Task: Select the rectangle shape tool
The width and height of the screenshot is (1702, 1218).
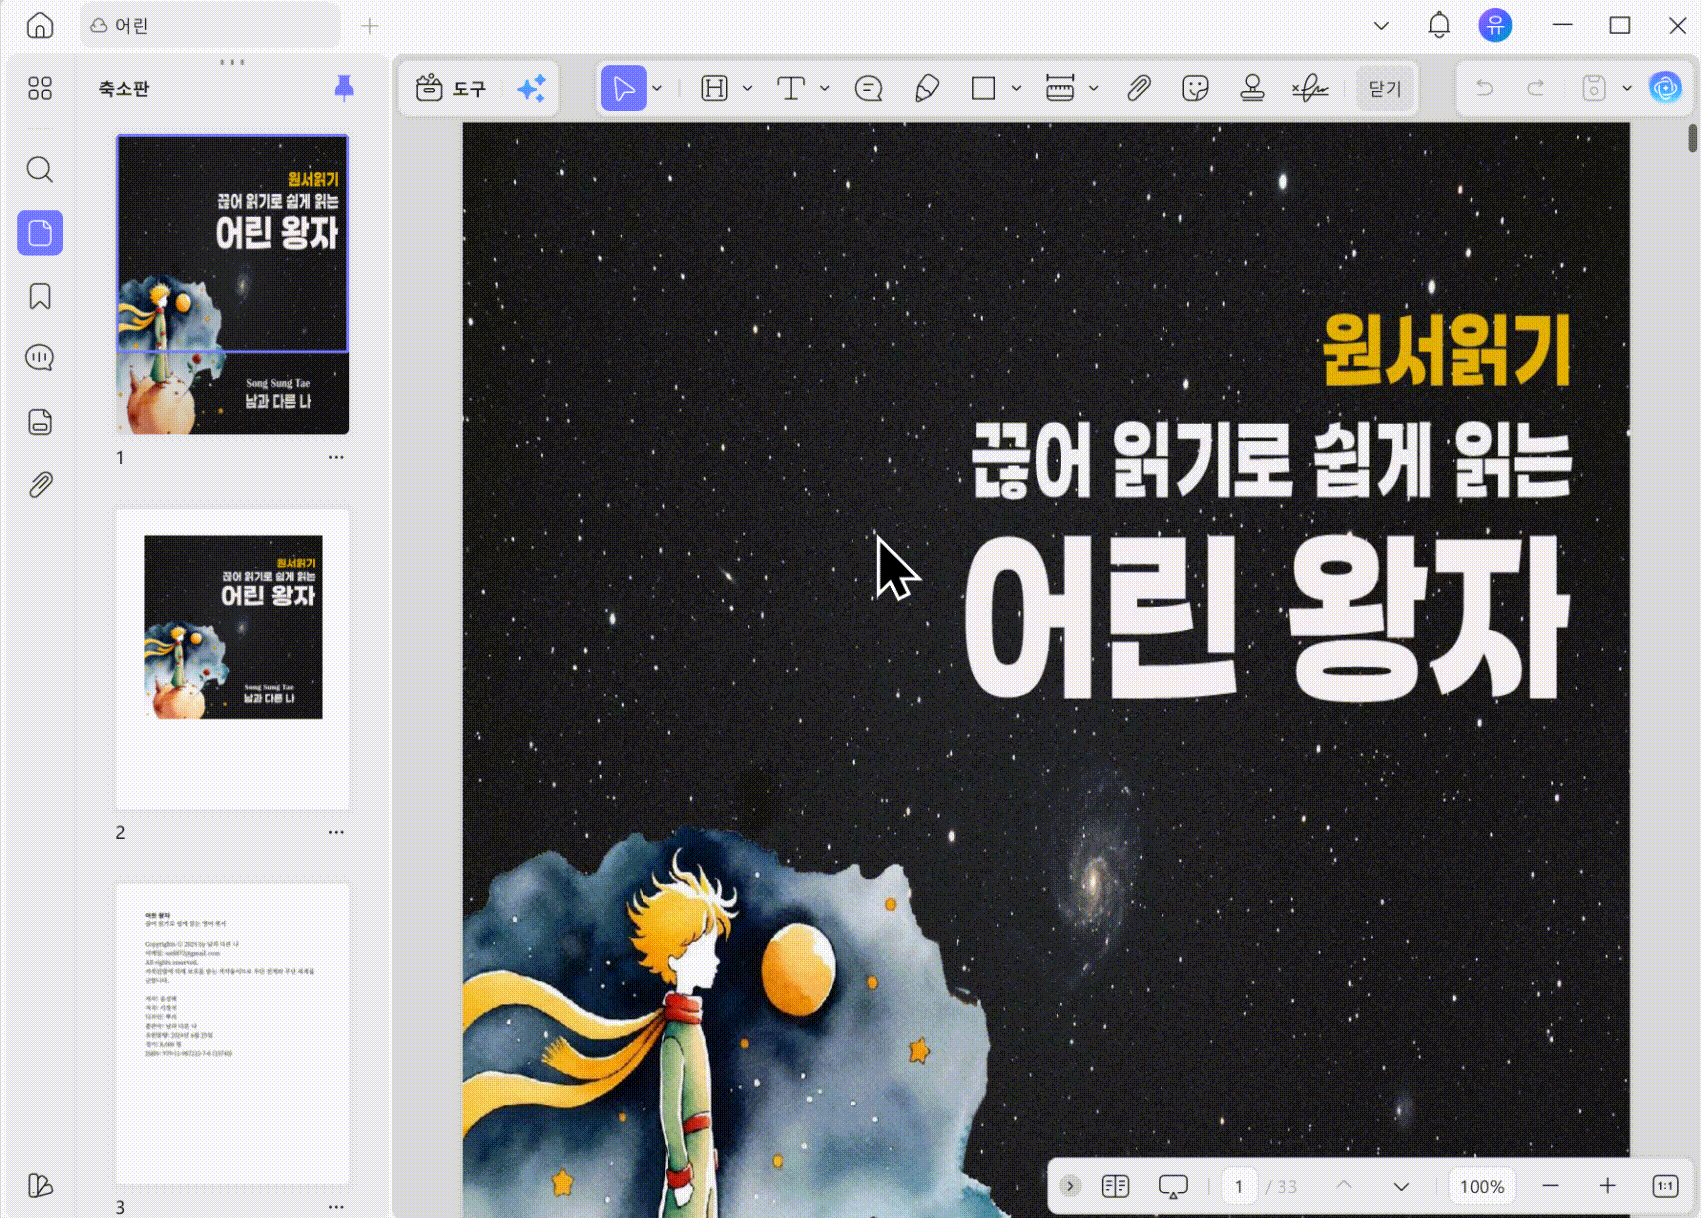Action: [984, 88]
